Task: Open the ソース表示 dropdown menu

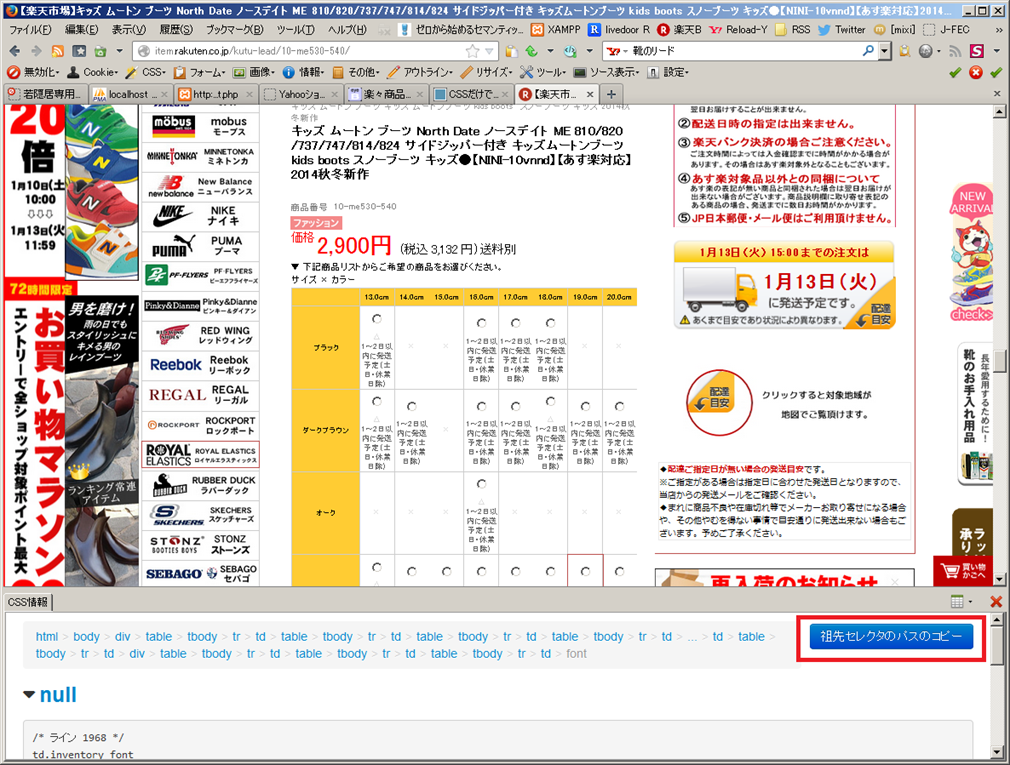Action: 607,72
